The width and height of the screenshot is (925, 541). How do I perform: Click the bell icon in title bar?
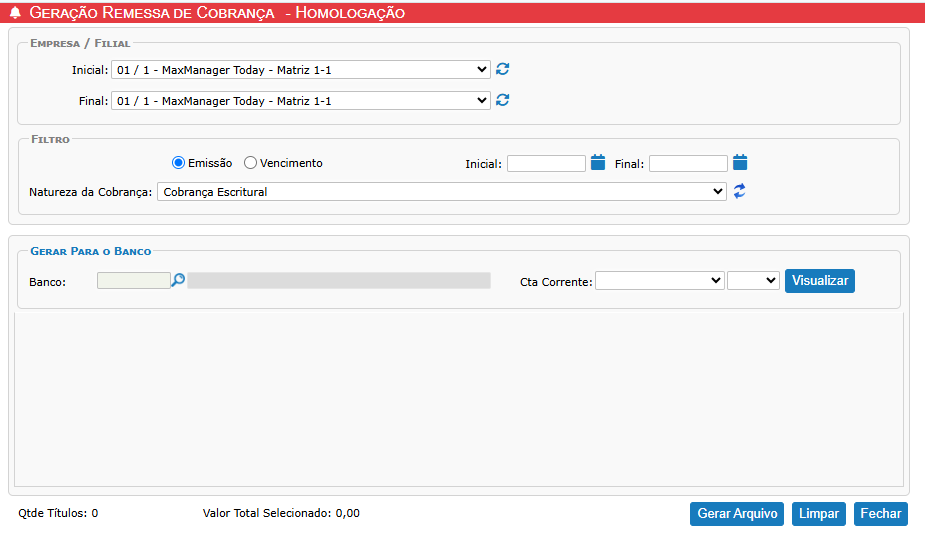point(15,13)
